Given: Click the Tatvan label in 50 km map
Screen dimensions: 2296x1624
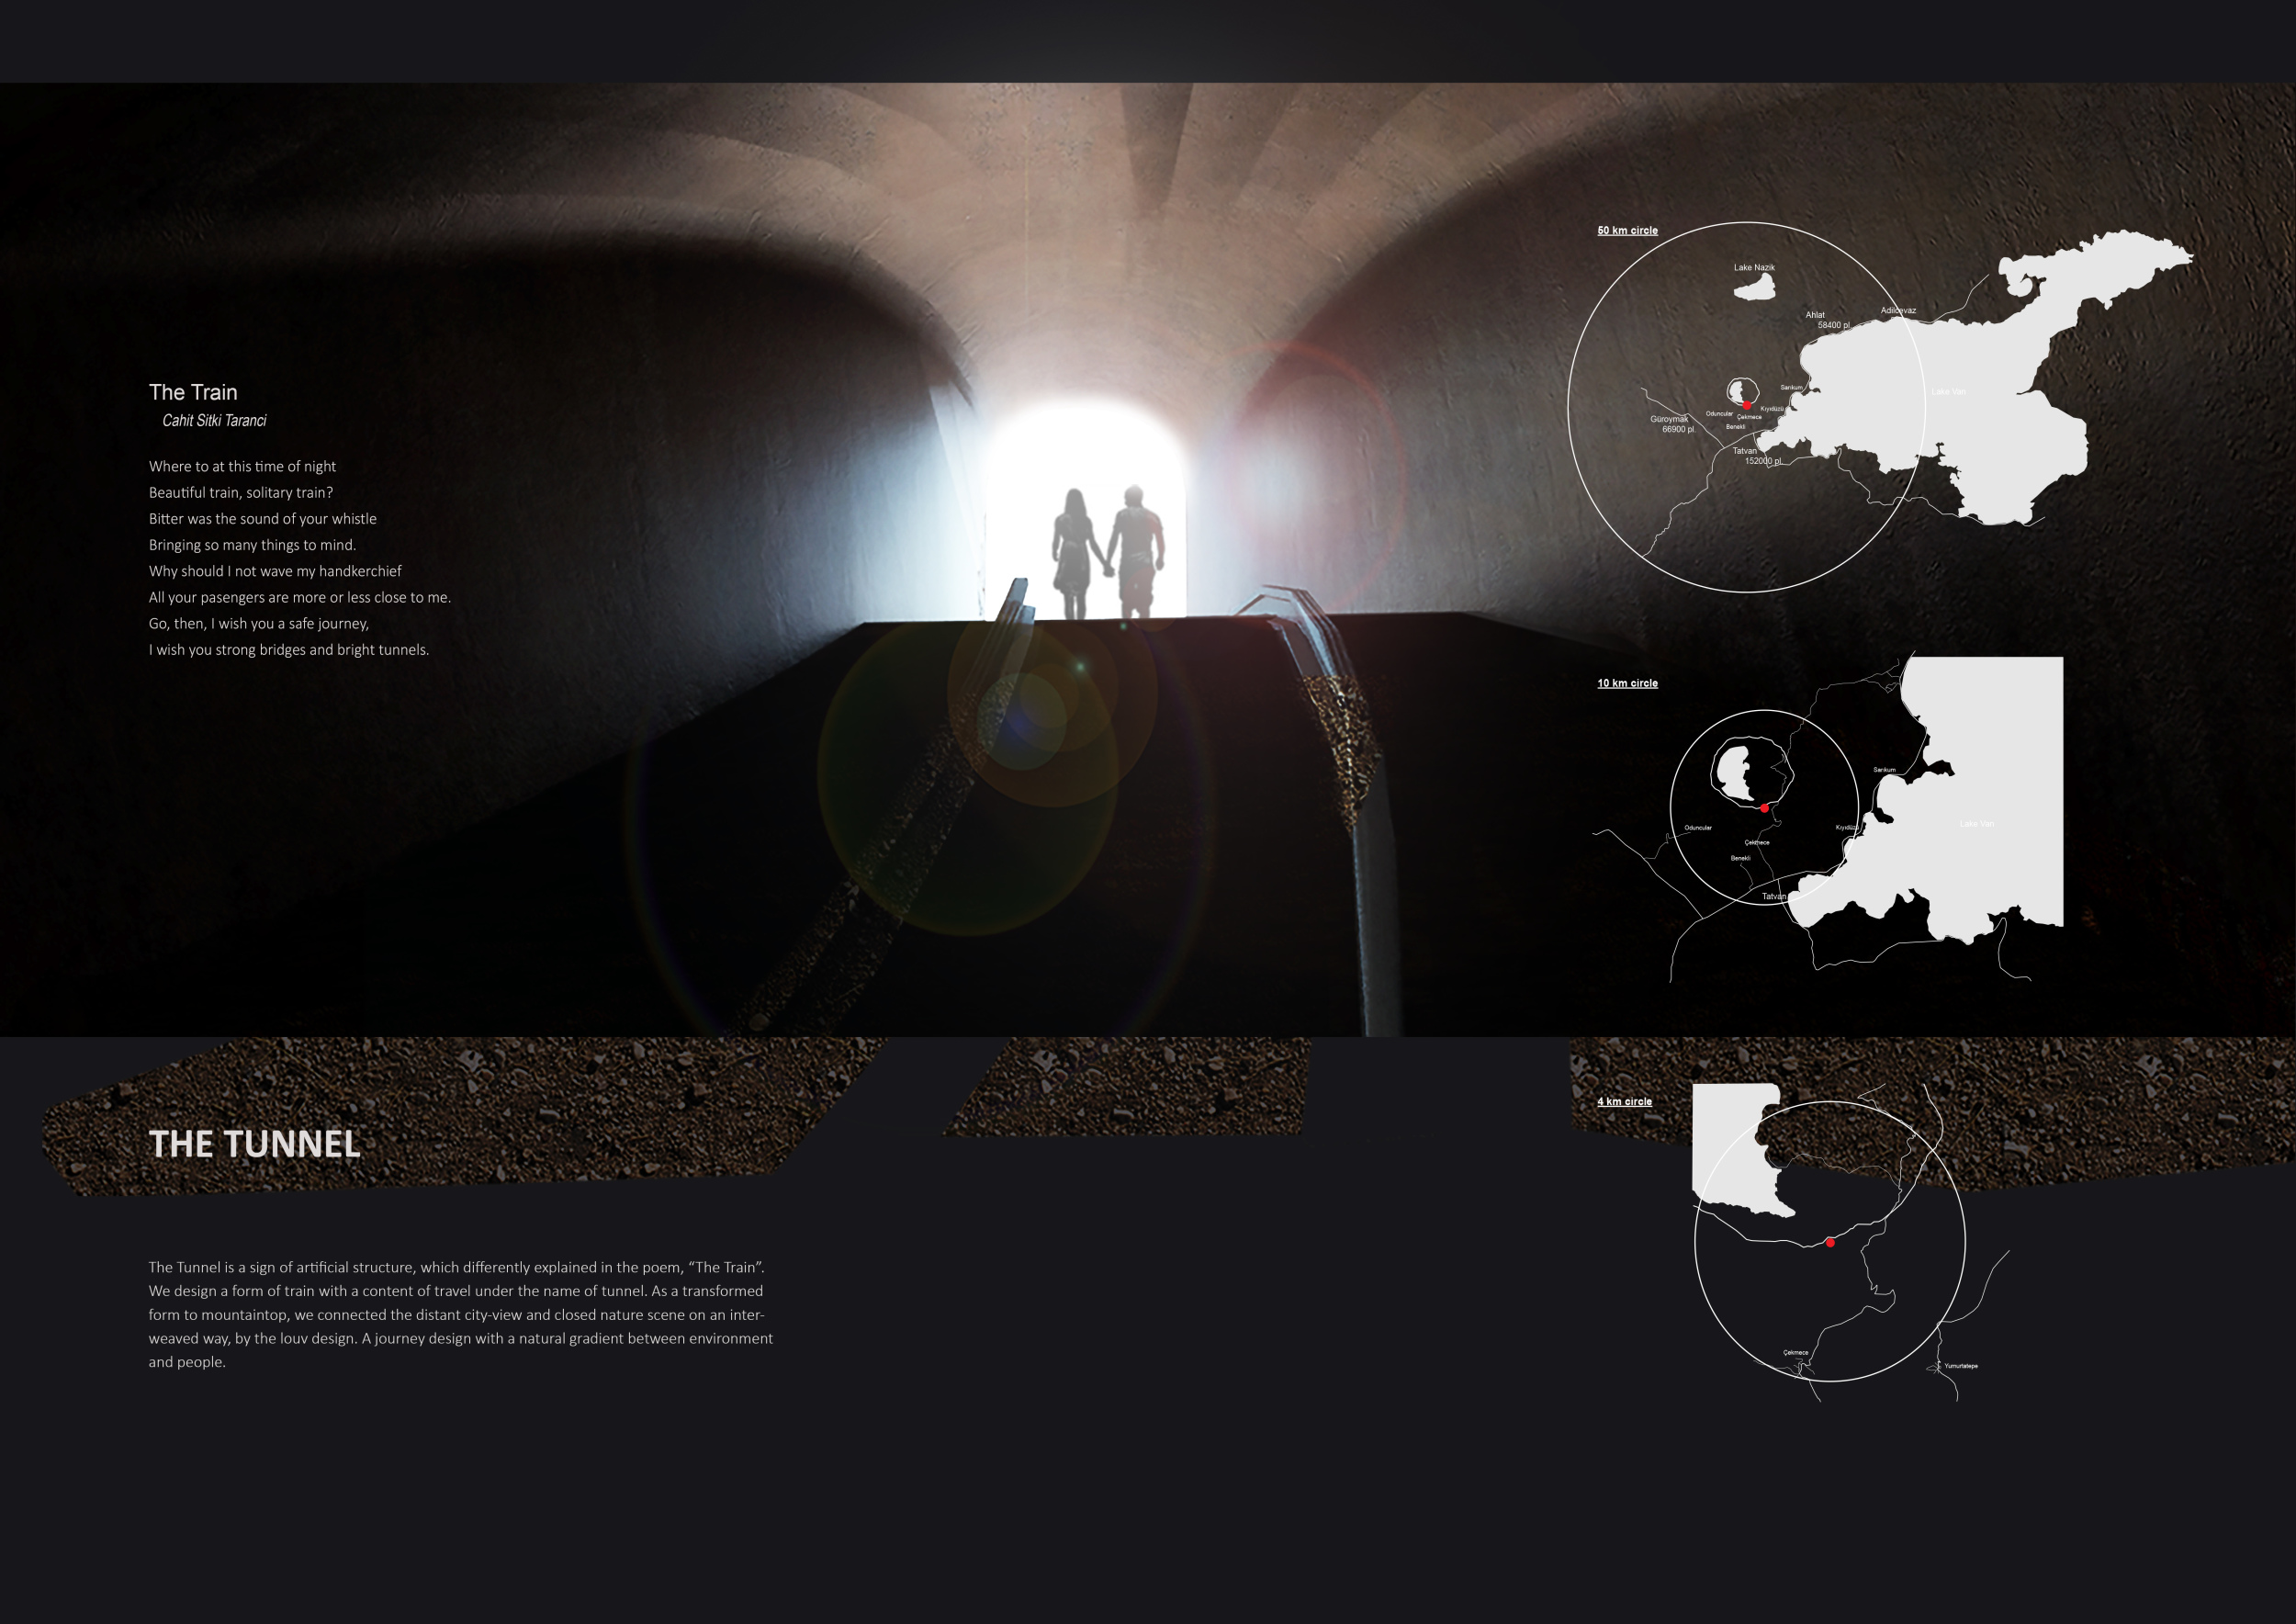Looking at the screenshot, I should (1744, 451).
